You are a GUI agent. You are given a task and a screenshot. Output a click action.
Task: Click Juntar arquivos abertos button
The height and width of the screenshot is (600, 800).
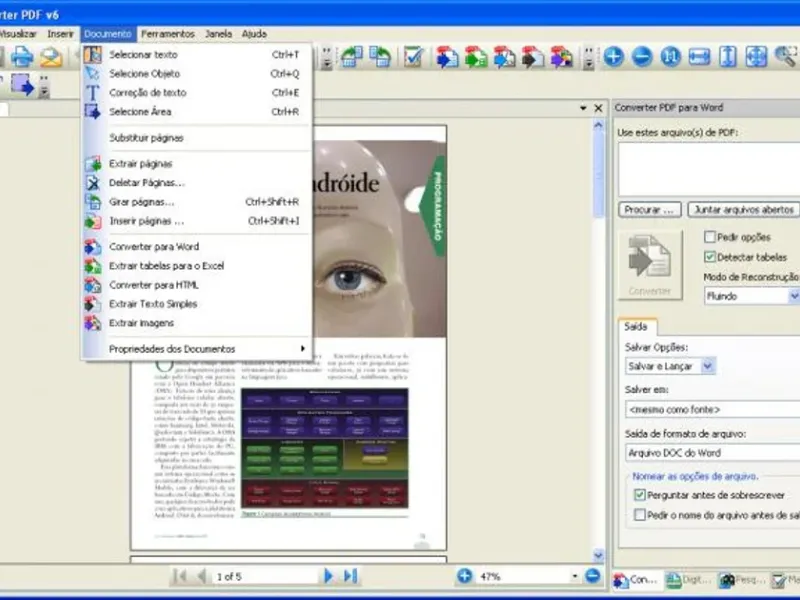coord(743,210)
